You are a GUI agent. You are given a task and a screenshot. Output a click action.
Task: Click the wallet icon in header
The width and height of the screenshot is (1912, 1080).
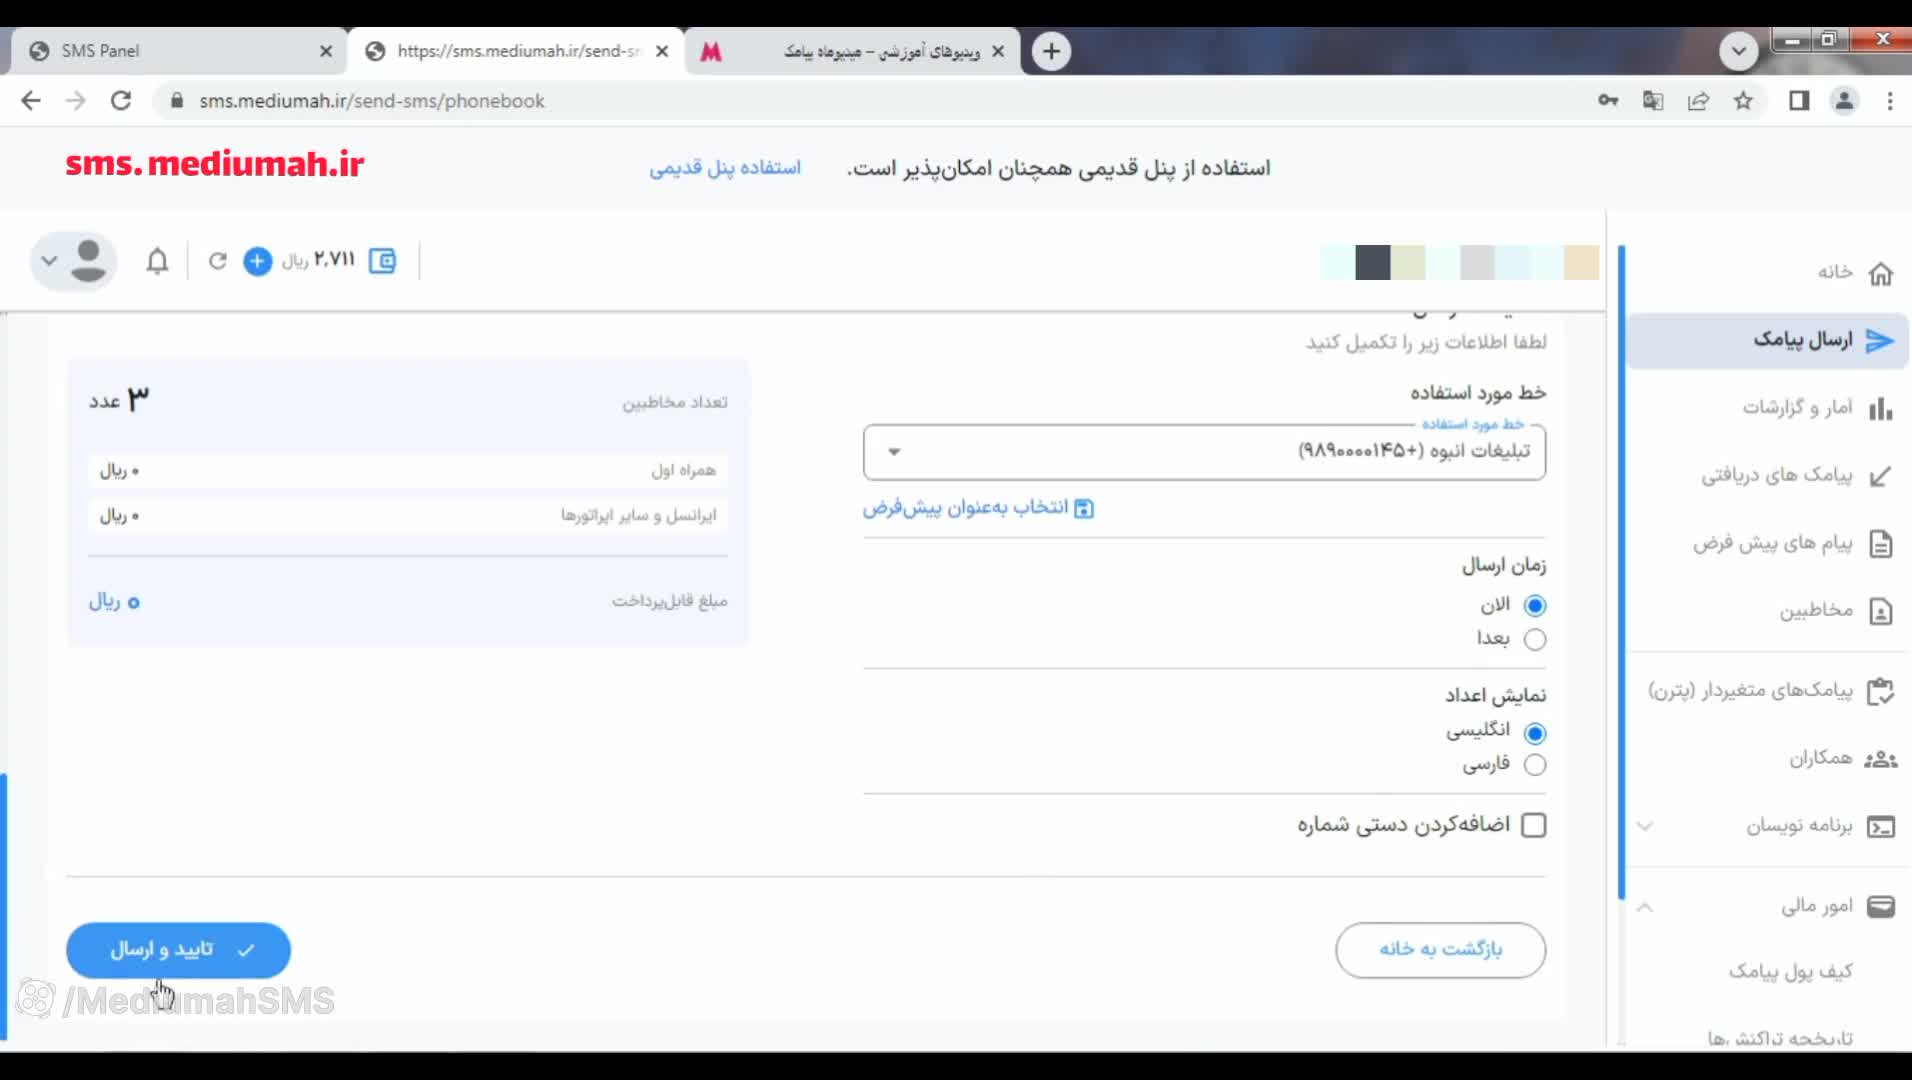coord(382,261)
